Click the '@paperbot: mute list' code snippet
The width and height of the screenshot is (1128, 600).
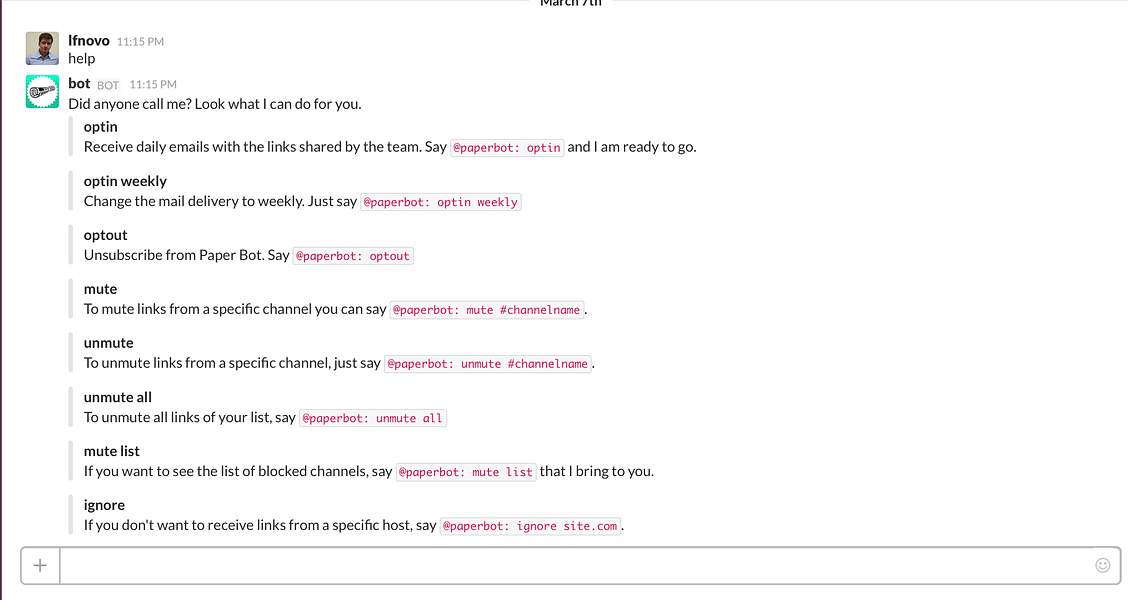click(x=466, y=472)
